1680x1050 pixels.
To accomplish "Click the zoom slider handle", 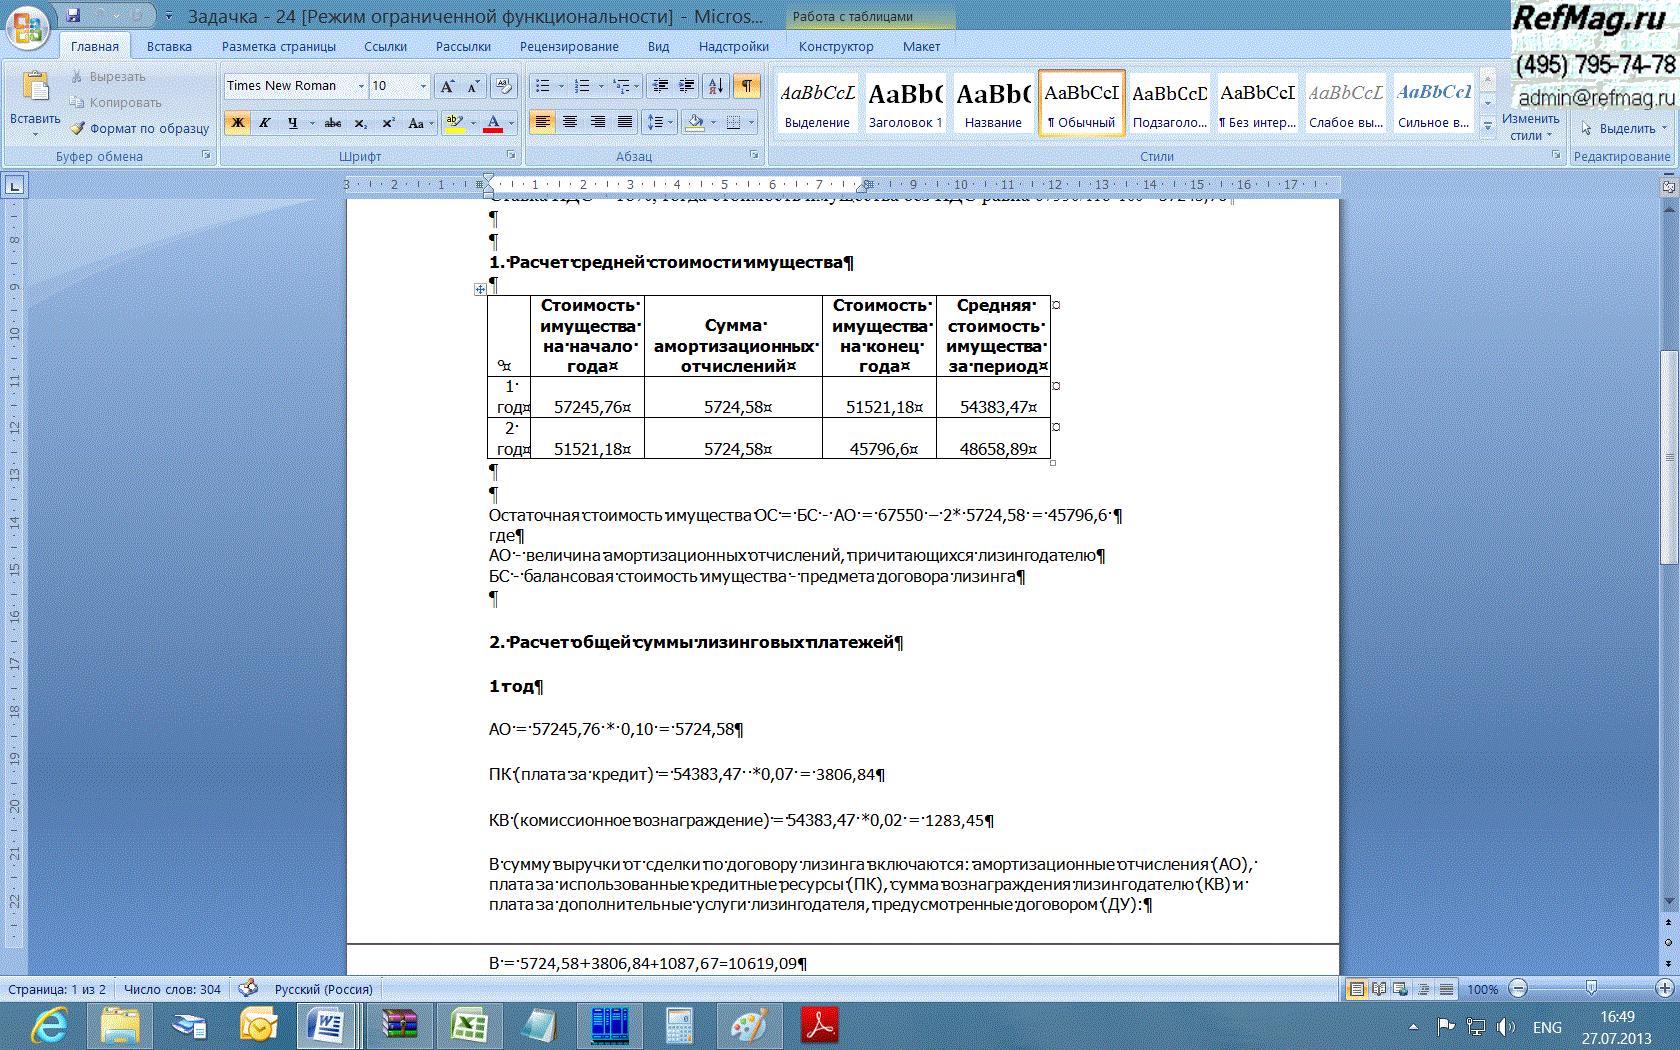I will coord(1591,988).
